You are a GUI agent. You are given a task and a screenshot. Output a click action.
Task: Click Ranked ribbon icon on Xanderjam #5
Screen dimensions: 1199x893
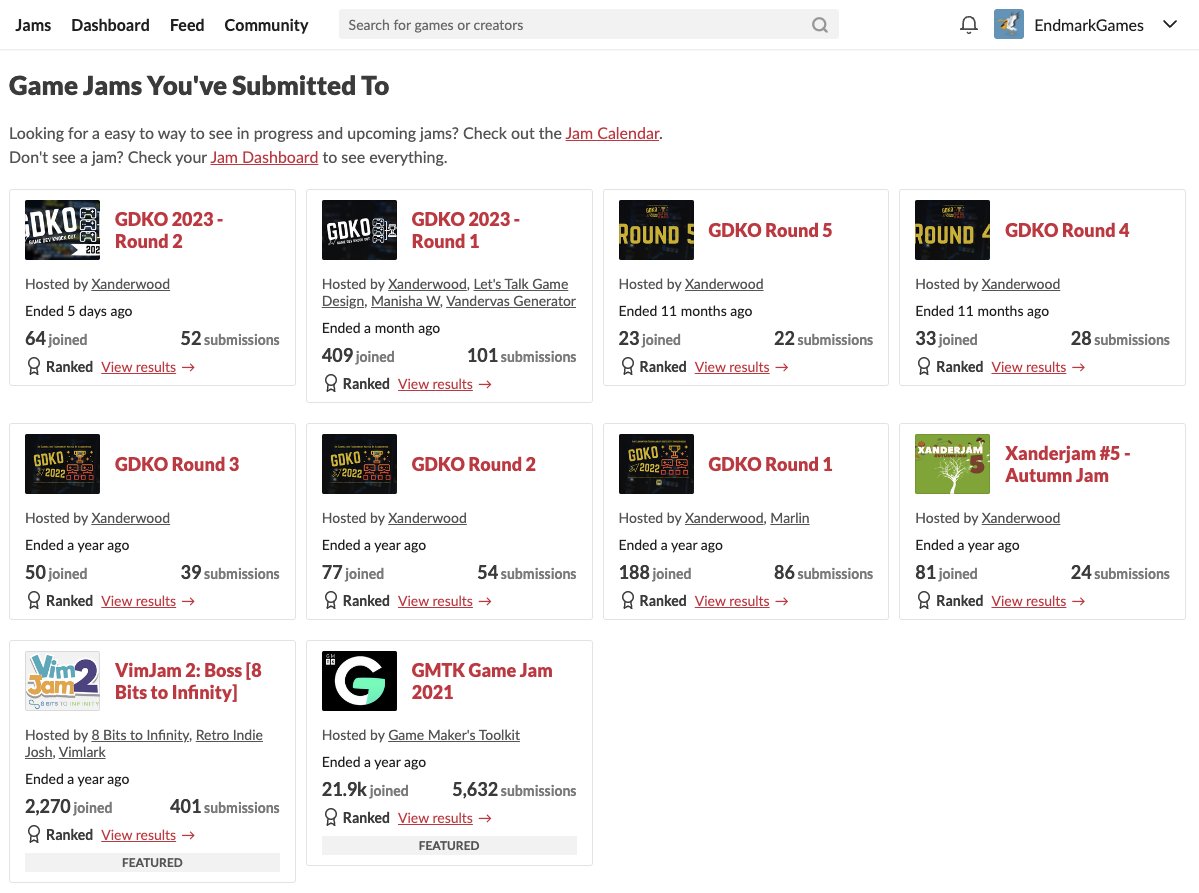pos(924,601)
